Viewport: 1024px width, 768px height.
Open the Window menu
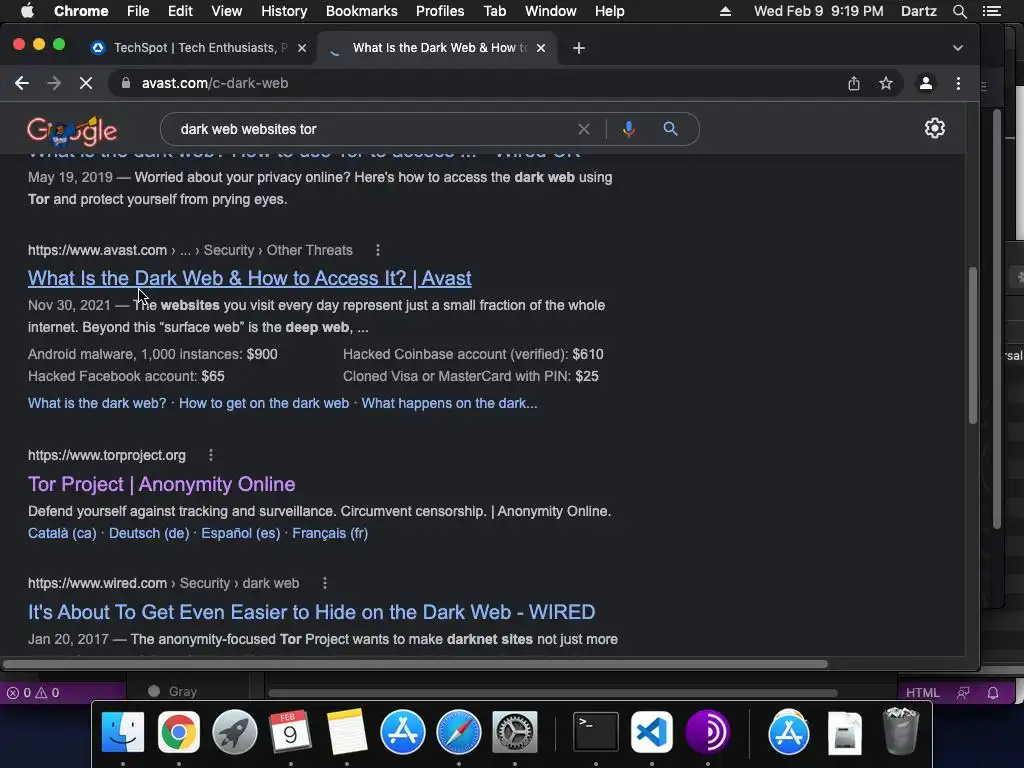550,11
